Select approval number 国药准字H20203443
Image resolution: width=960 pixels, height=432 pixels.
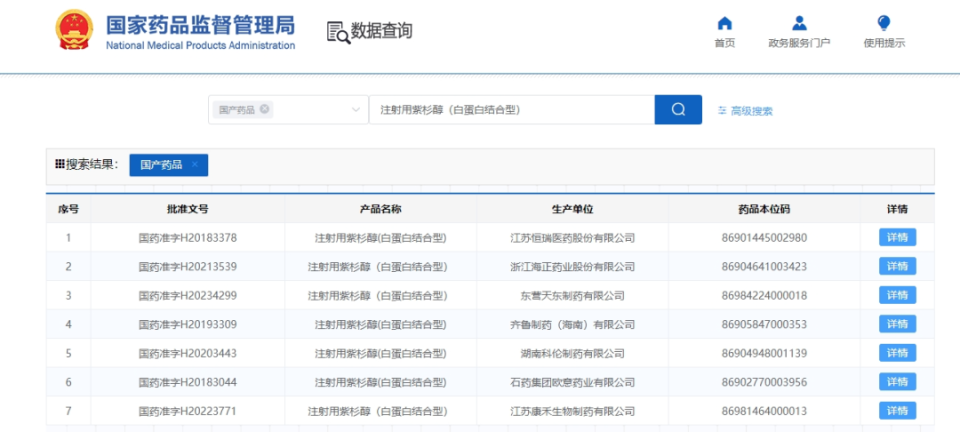pyautogui.click(x=187, y=353)
